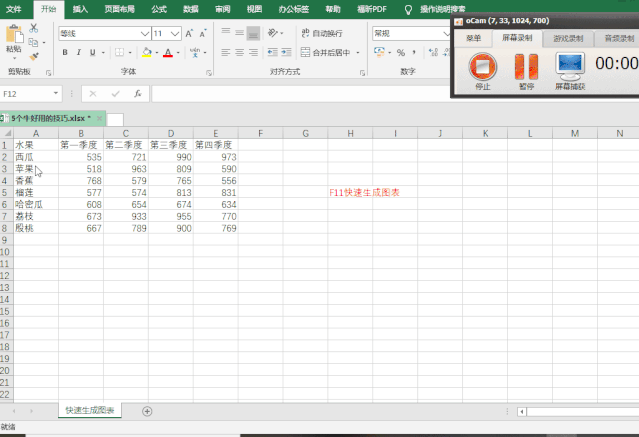This screenshot has height=437, width=639.
Task: Apply the fill color bucket
Action: pyautogui.click(x=147, y=52)
